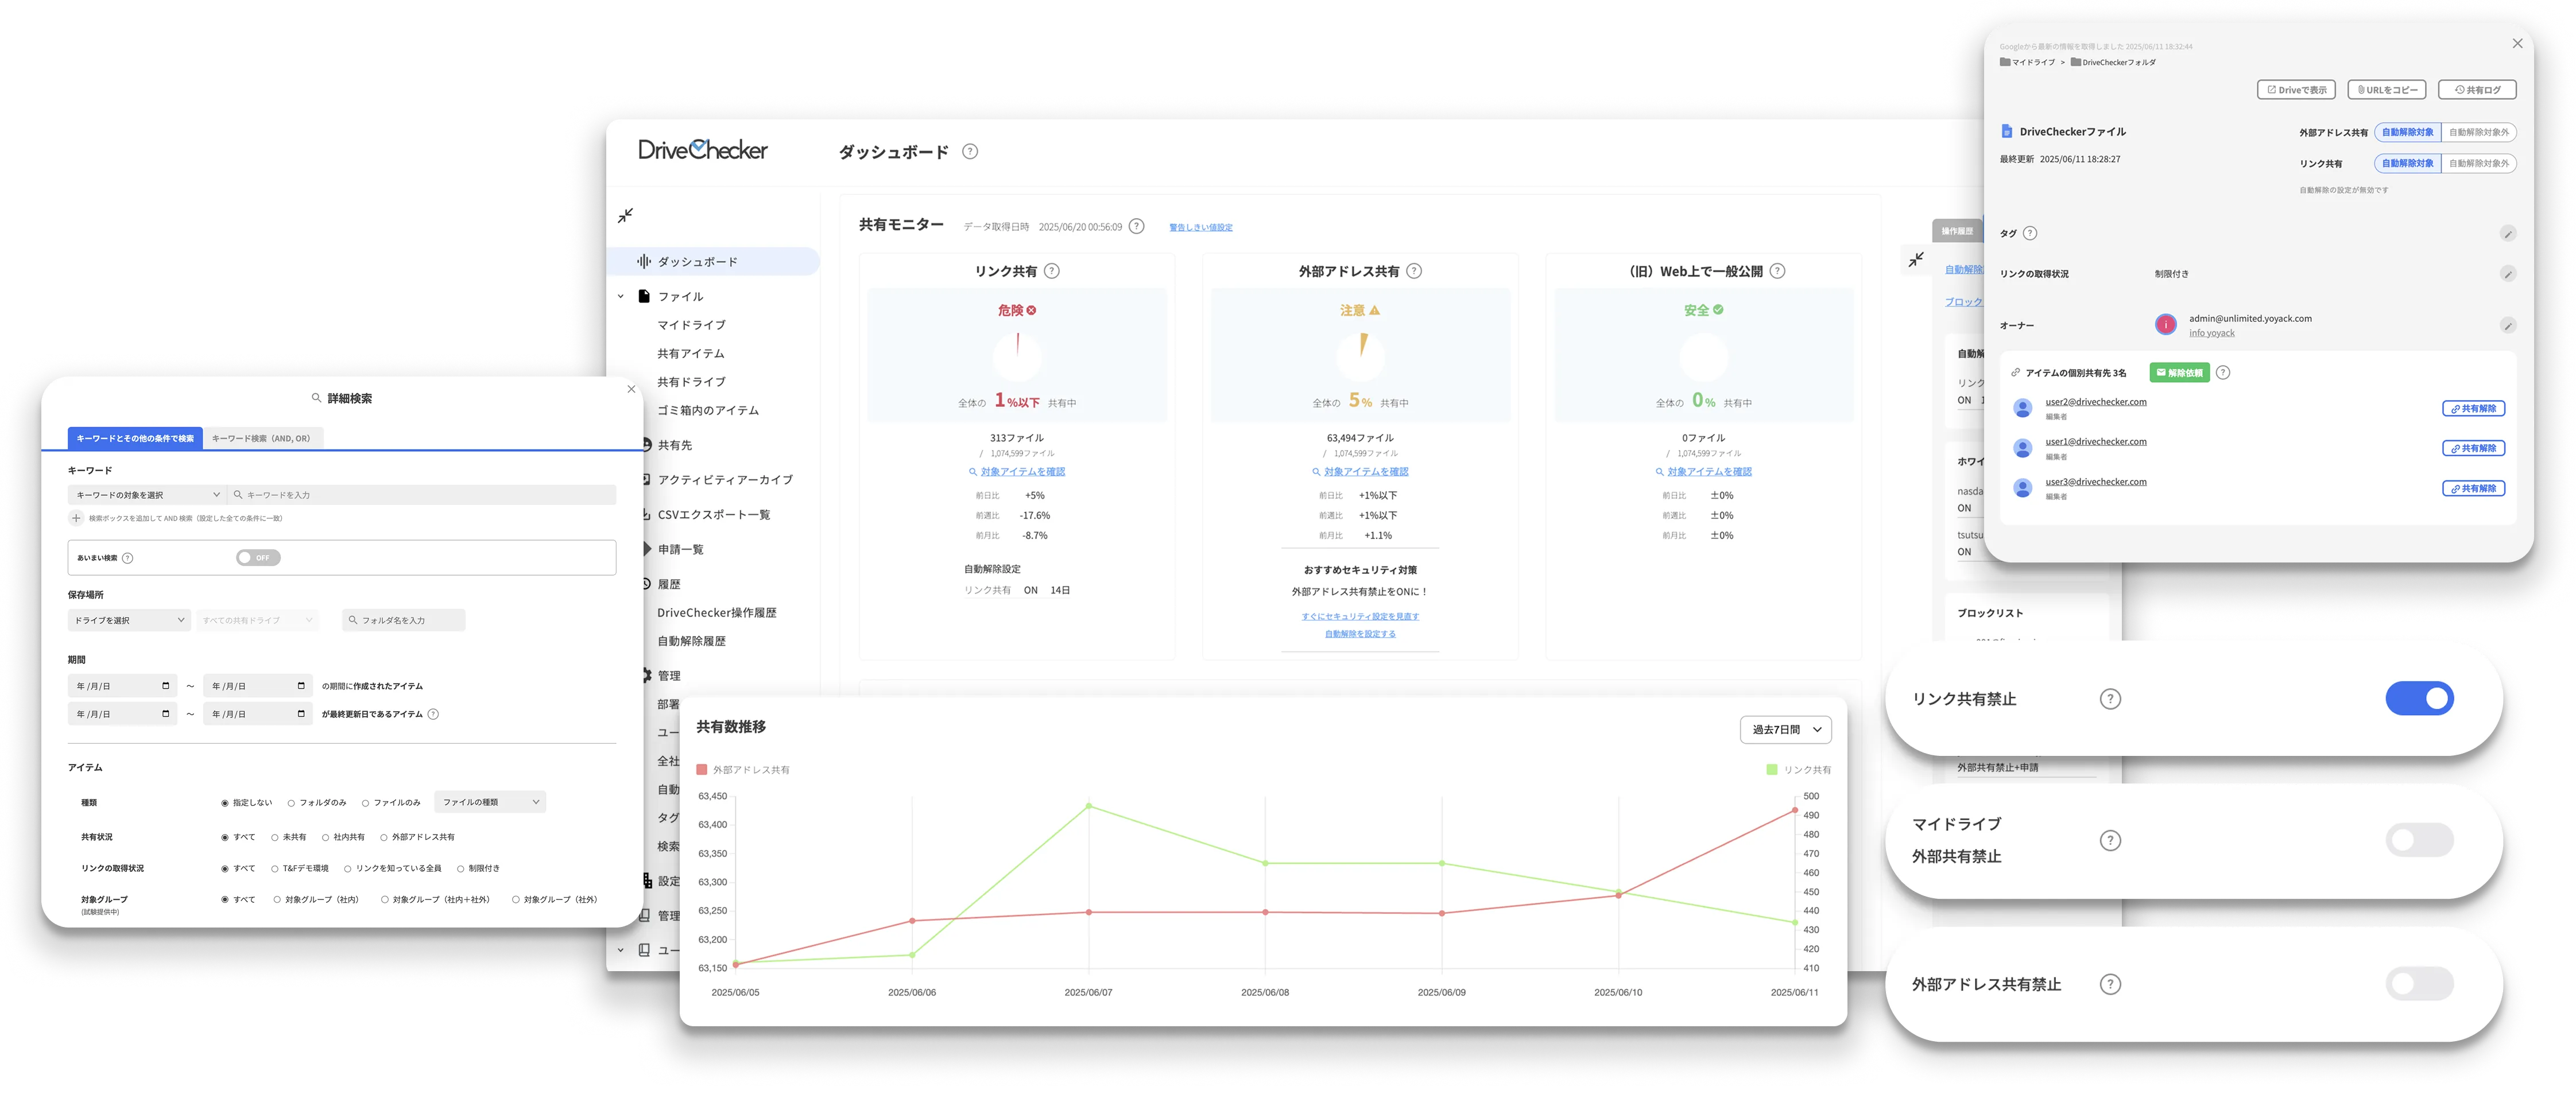Image resolution: width=2576 pixels, height=1102 pixels.
Task: Select 未共有 radio in 共有状況
Action: click(274, 838)
